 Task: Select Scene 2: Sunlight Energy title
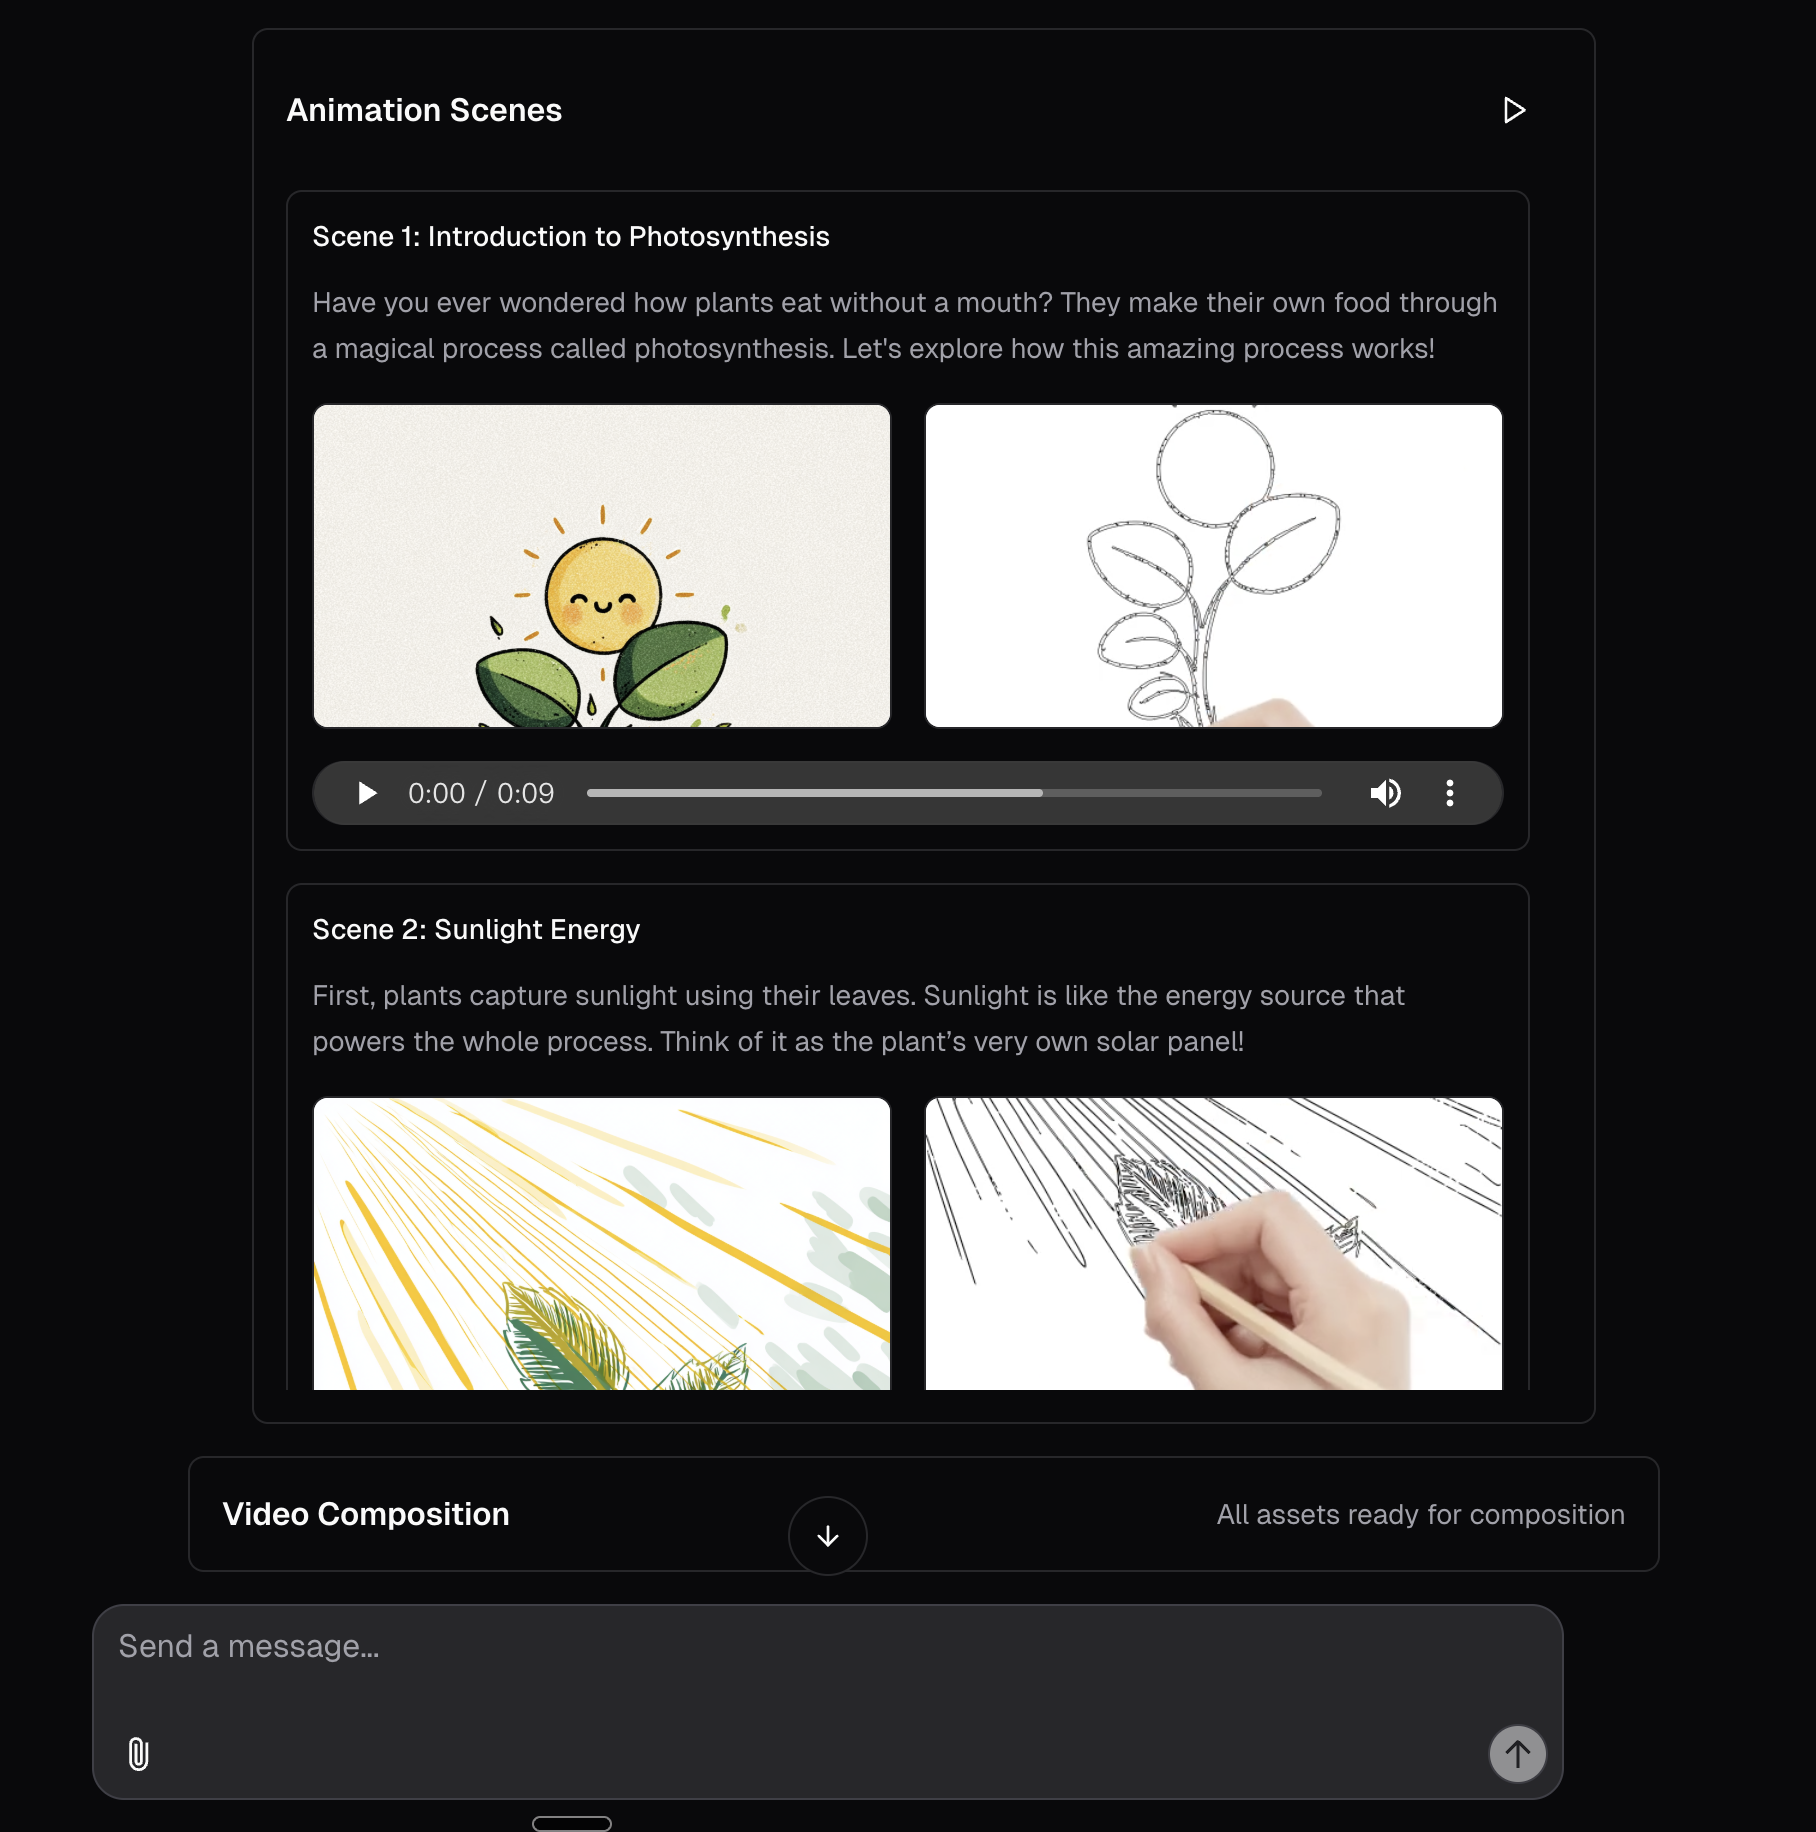click(476, 930)
